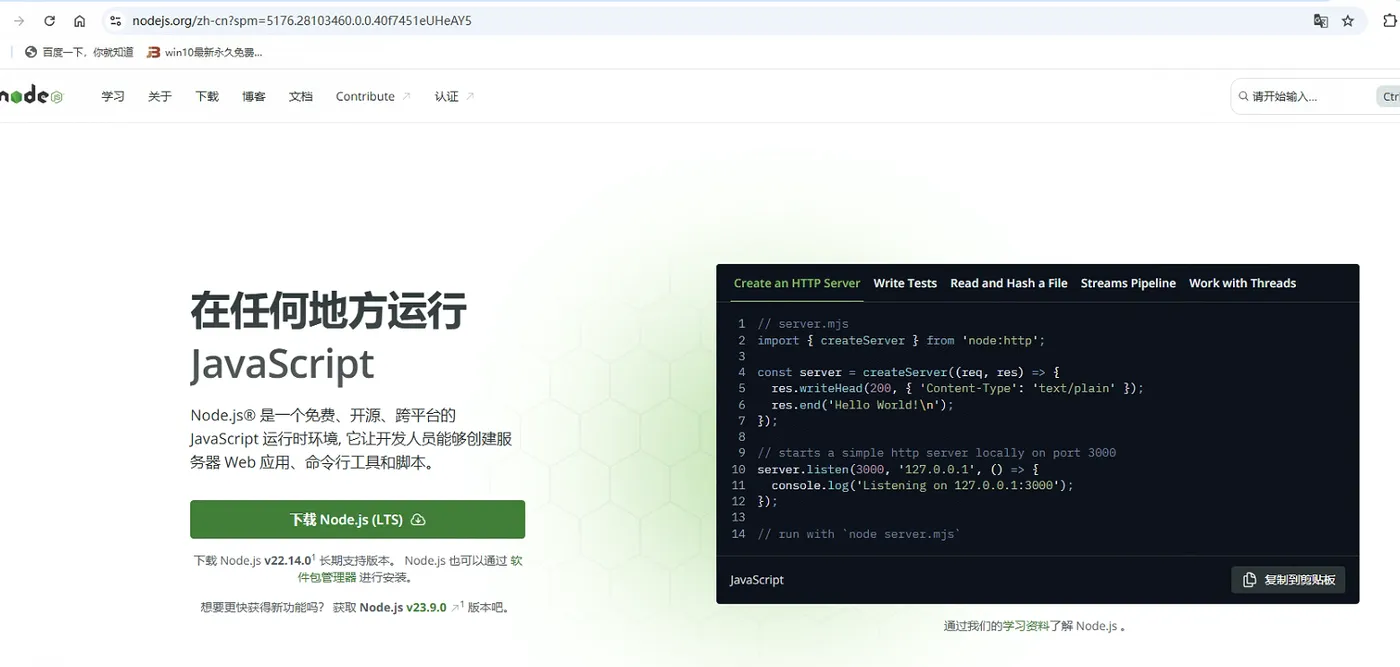This screenshot has width=1400, height=667.
Task: Open site information icon in address bar
Action: pos(115,21)
